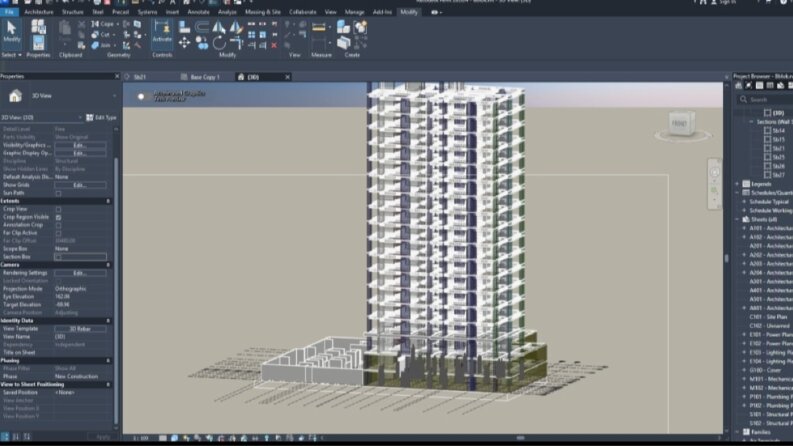793x446 pixels.
Task: Select the Mirror Draw Axis tool
Action: pos(236,27)
